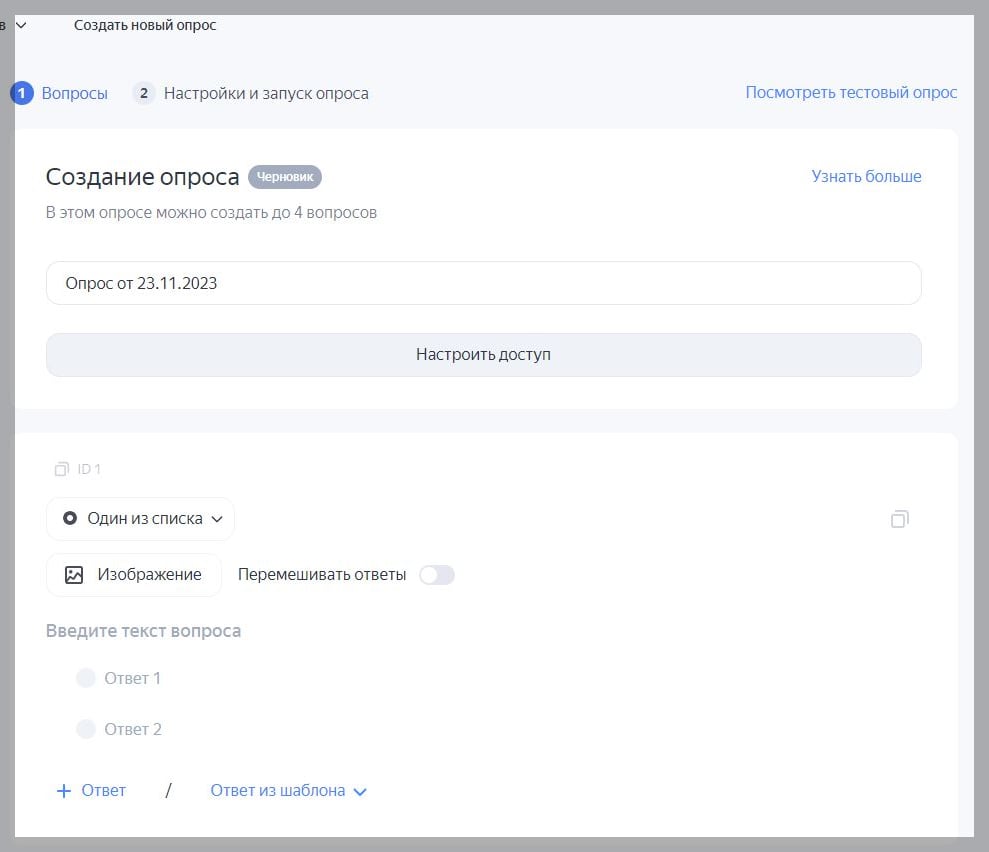This screenshot has height=852, width=989.
Task: Expand the Ответ из шаблона dropdown
Action: [288, 791]
